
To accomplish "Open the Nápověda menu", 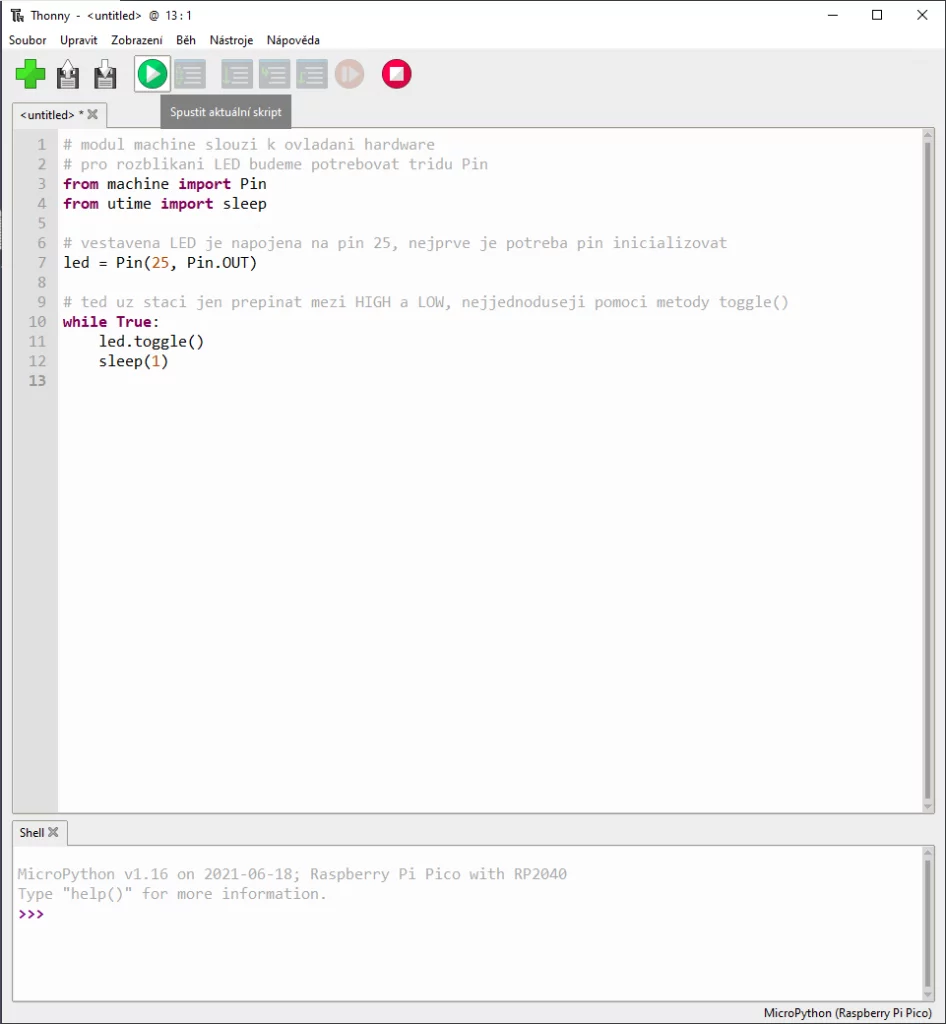I will point(293,40).
